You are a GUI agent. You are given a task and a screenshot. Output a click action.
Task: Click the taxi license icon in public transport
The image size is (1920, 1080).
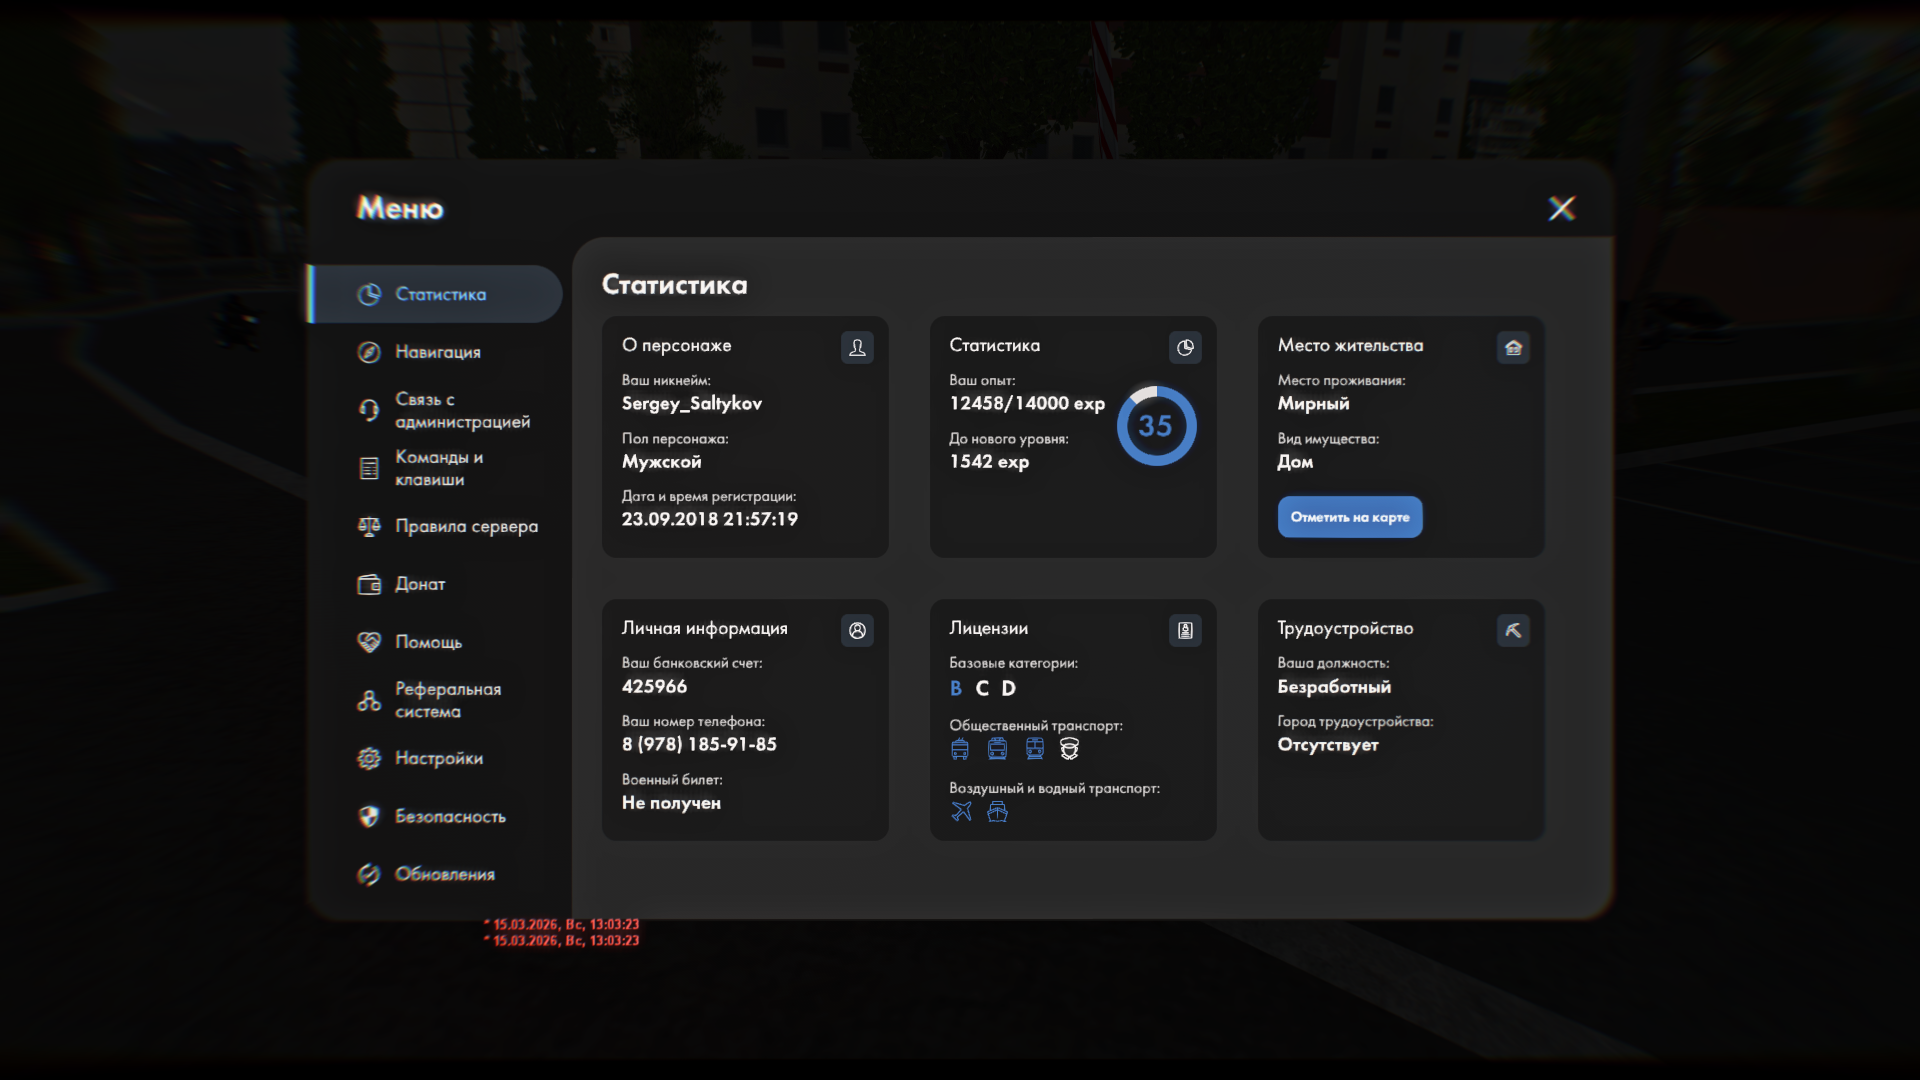point(1069,748)
